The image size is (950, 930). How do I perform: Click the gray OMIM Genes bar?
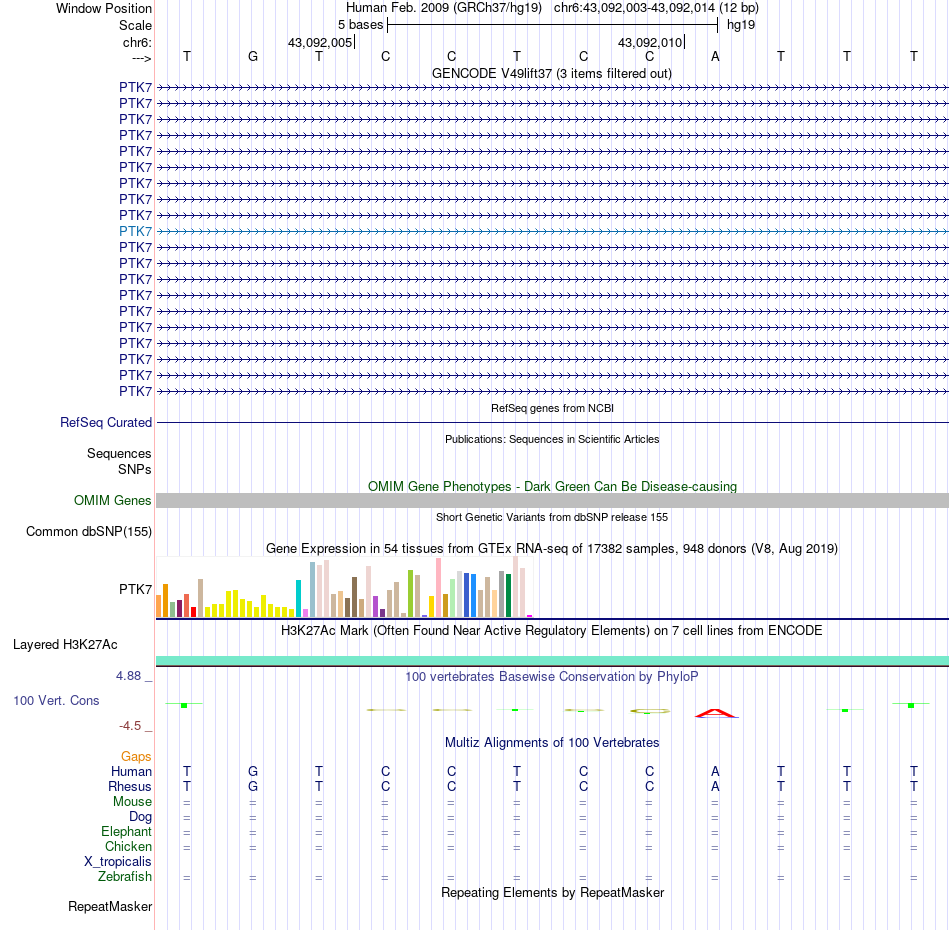pos(552,500)
